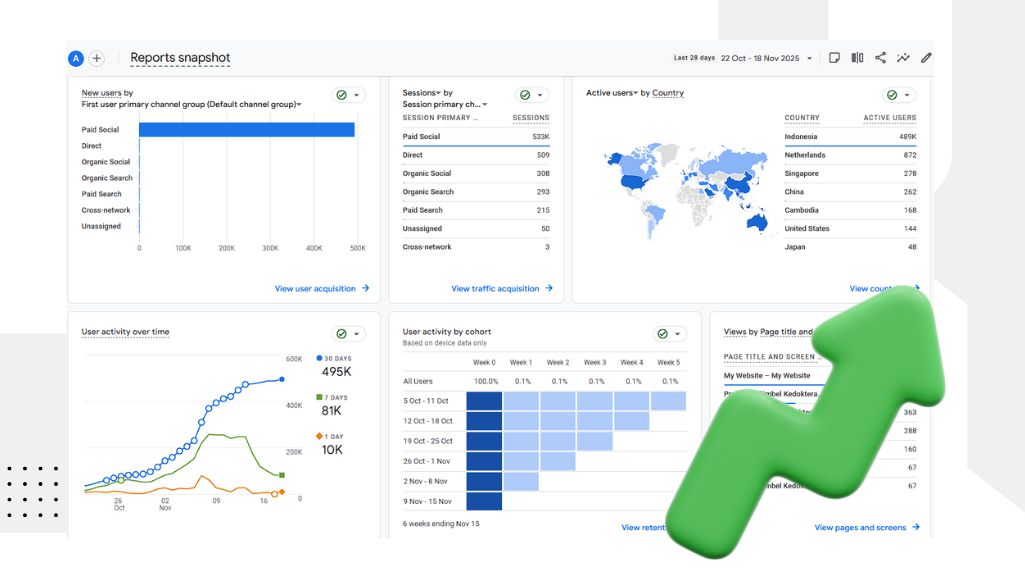Image resolution: width=1025 pixels, height=578 pixels.
Task: Click the arrow icon beside View traffic acquisition
Action: click(x=548, y=289)
